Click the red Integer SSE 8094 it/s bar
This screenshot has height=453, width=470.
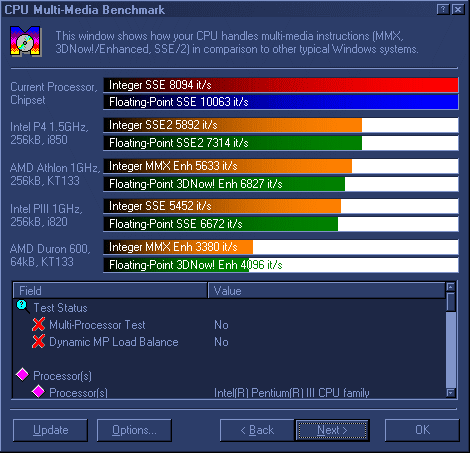tap(281, 85)
